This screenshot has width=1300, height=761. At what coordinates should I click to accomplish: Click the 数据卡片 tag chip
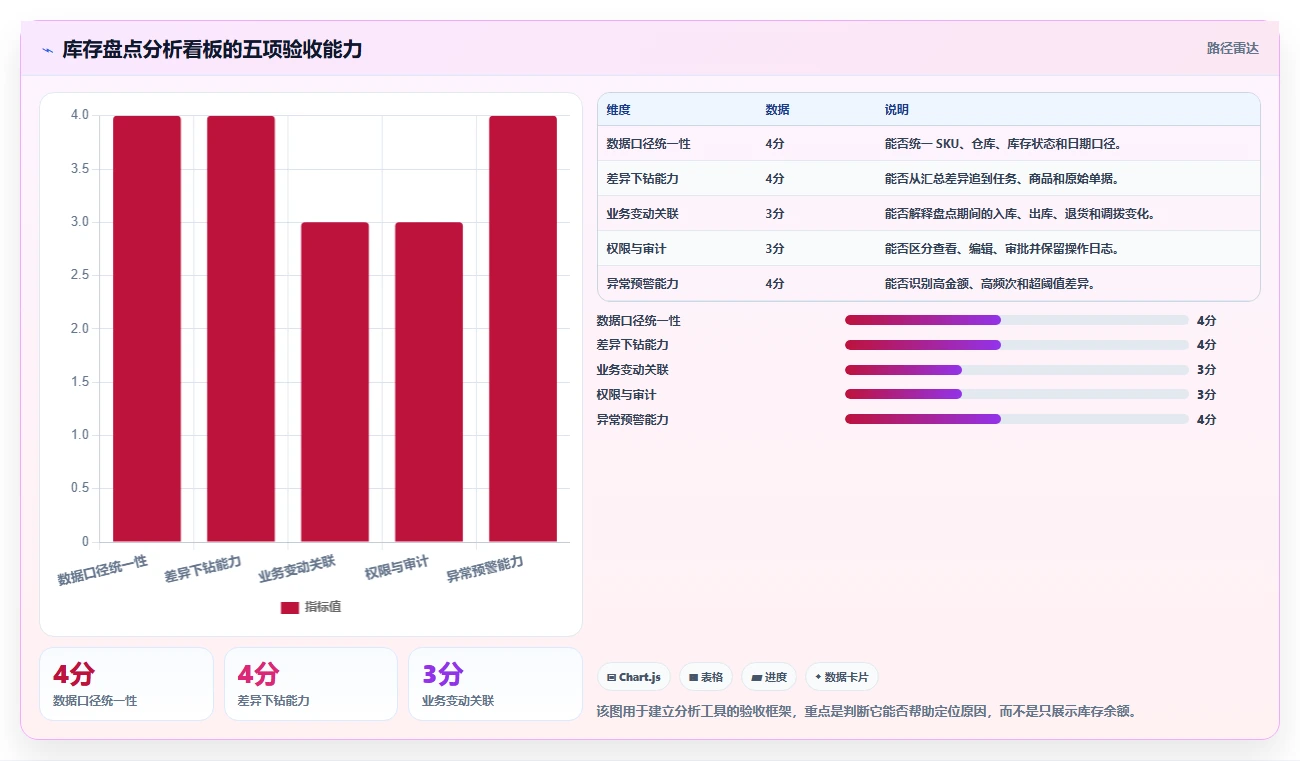(x=842, y=677)
